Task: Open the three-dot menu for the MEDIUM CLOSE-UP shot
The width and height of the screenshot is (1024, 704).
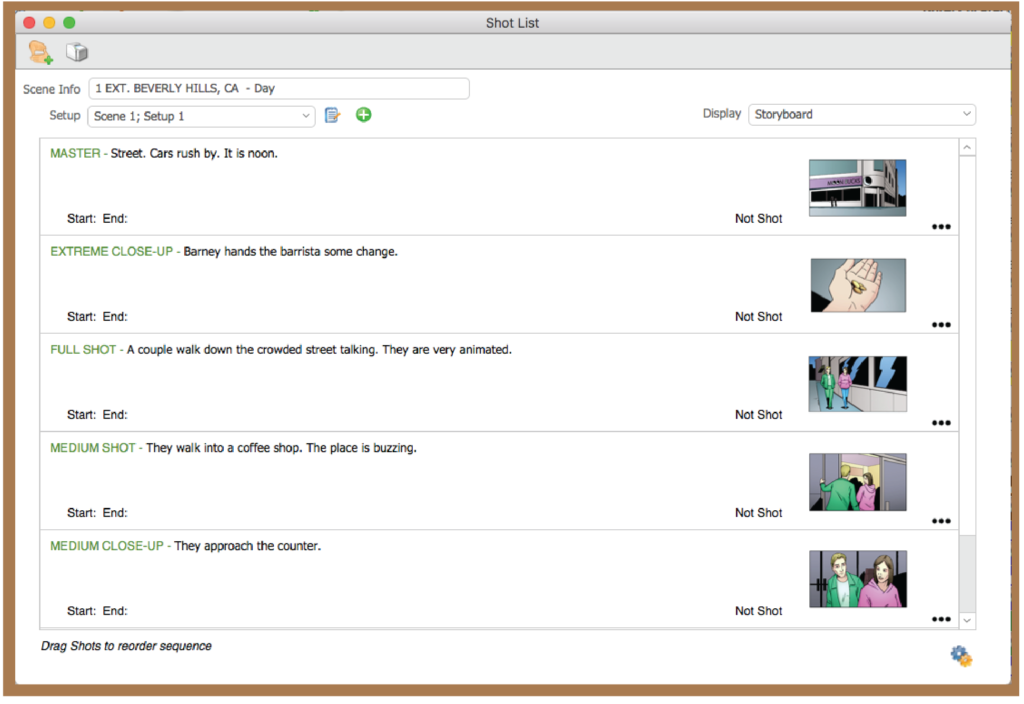Action: 940,619
